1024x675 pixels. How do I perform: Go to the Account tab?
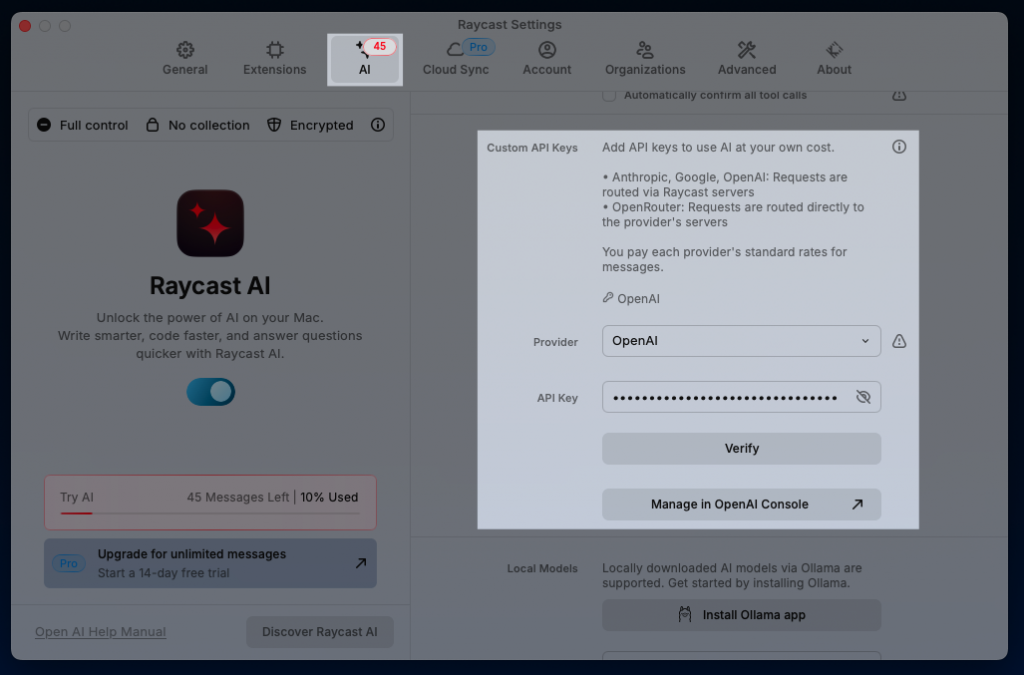[x=547, y=59]
